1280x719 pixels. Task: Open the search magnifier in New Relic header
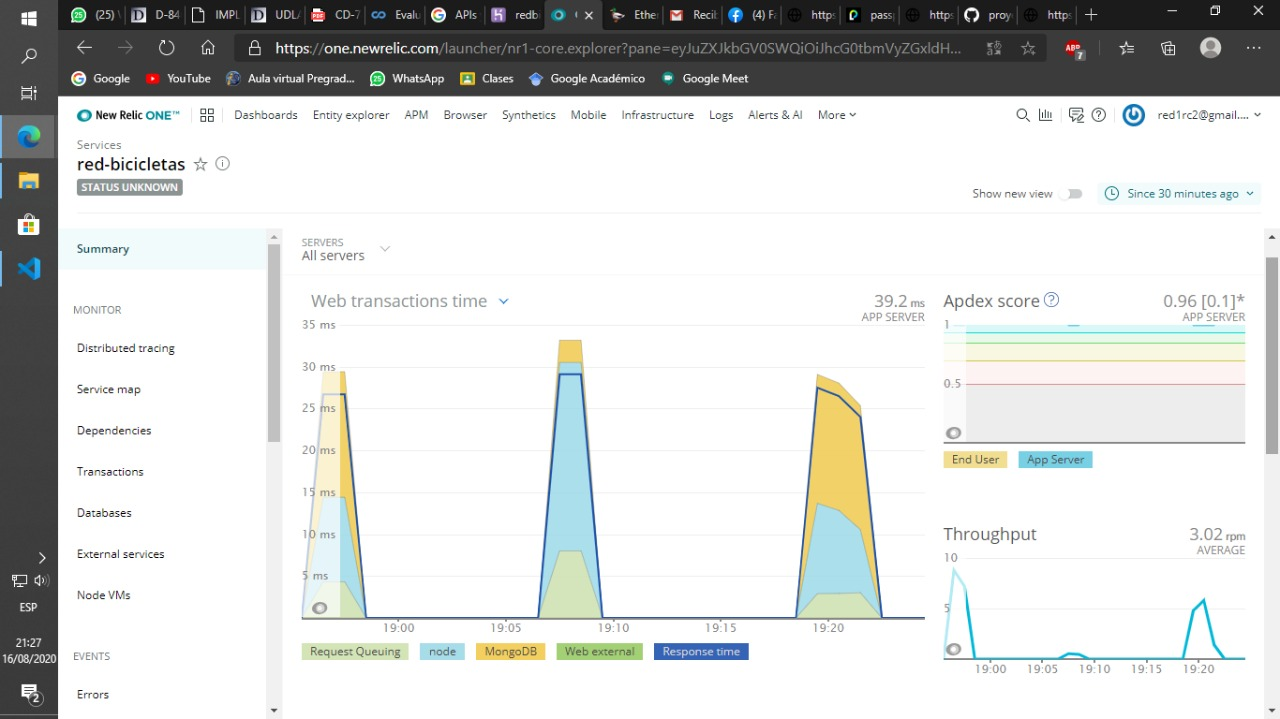pos(1022,115)
